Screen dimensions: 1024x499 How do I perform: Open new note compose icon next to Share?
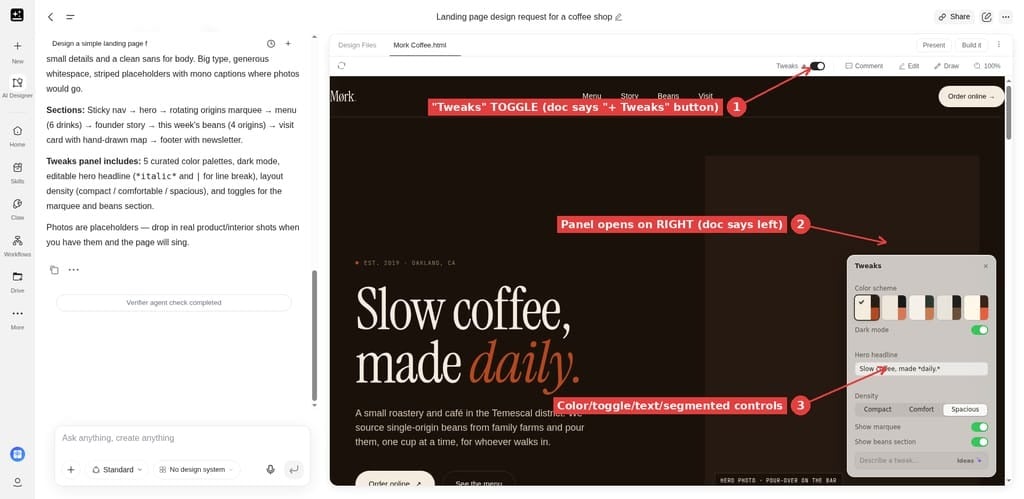point(987,17)
